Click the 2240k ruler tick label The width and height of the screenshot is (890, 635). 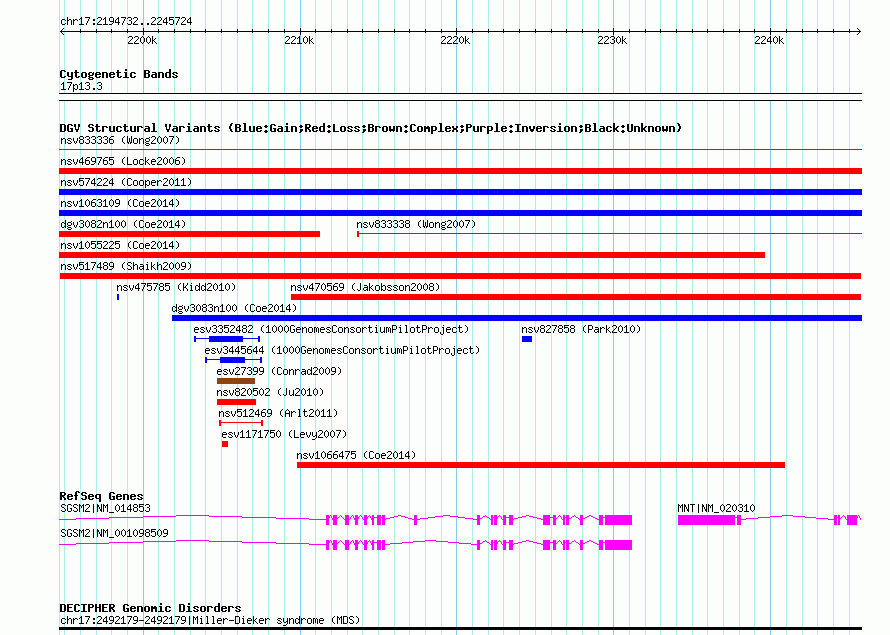pyautogui.click(x=769, y=40)
